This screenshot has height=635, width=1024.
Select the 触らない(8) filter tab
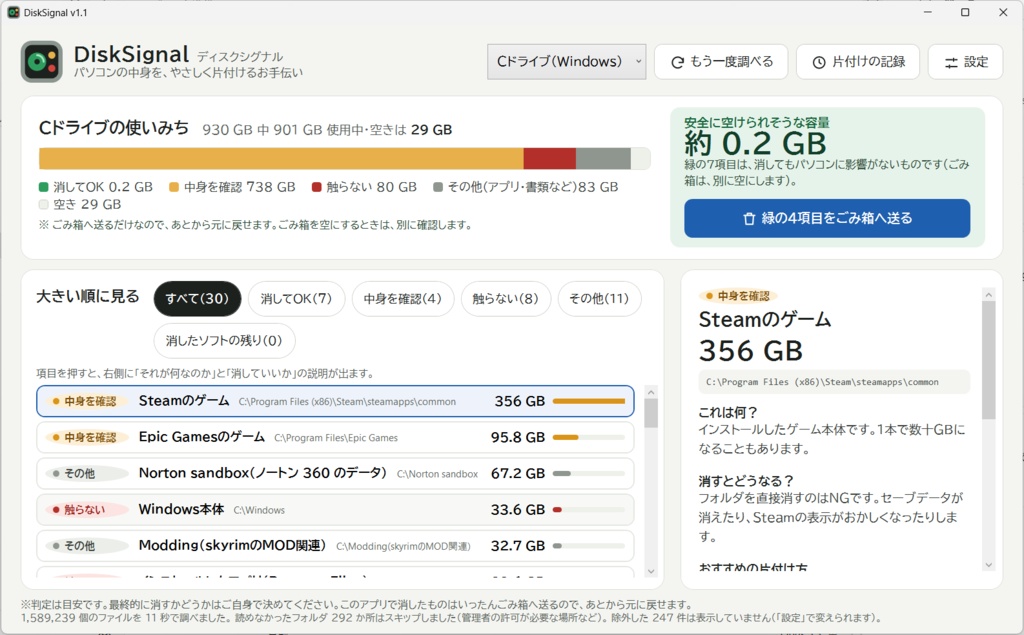tap(505, 299)
